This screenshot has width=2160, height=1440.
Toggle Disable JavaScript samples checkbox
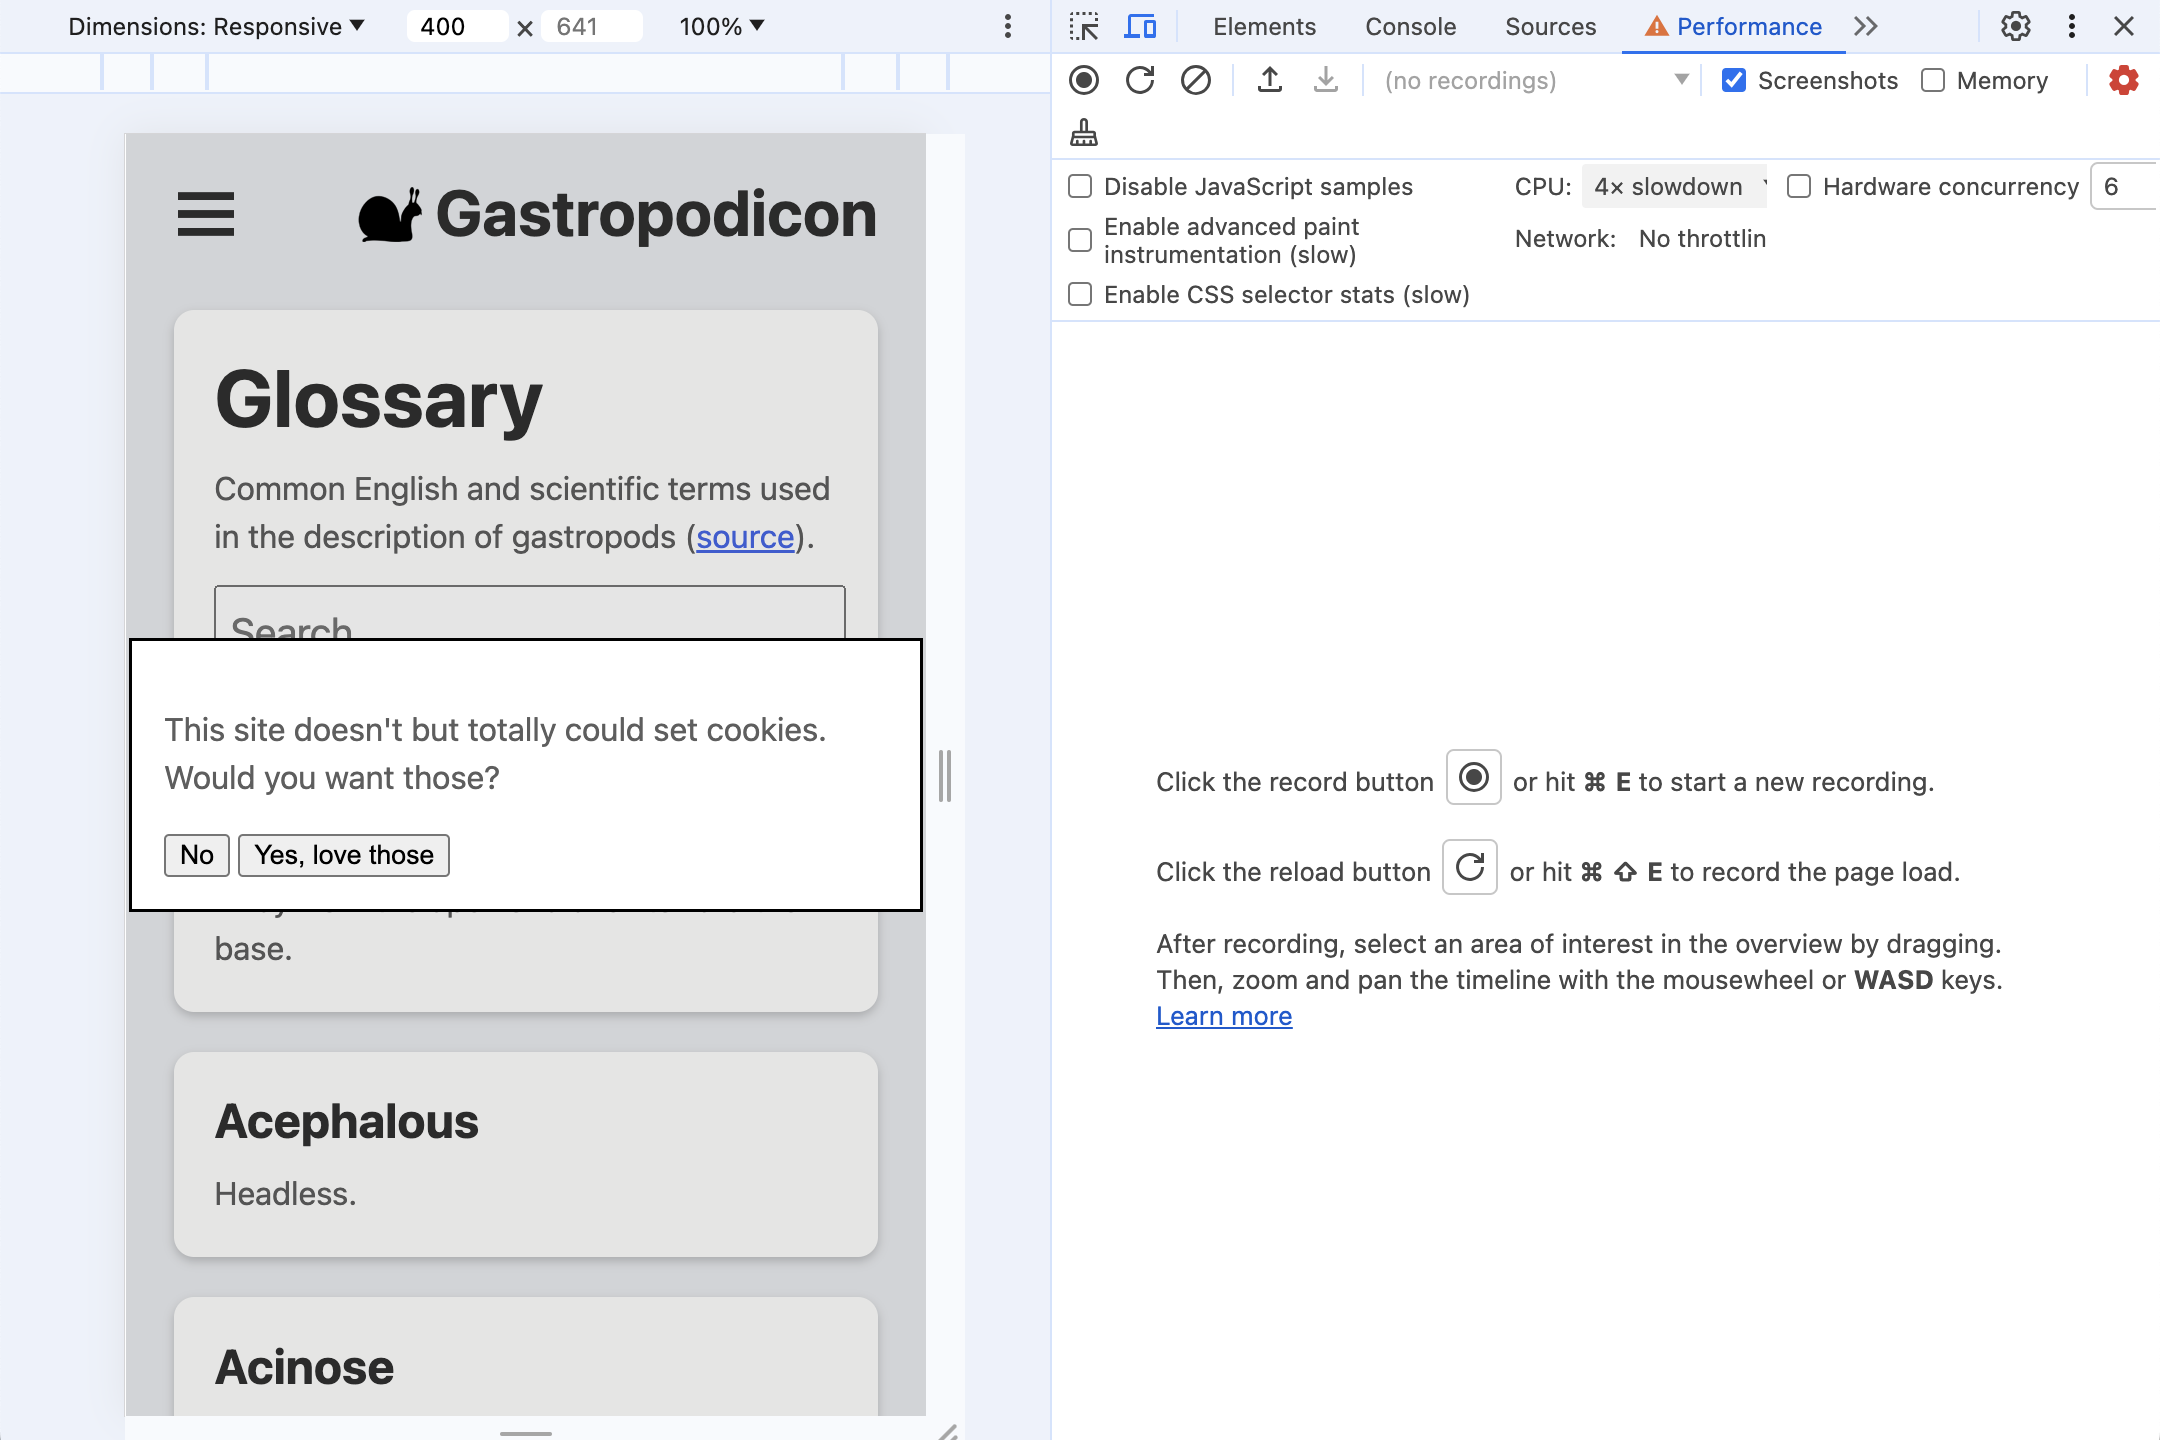1080,185
